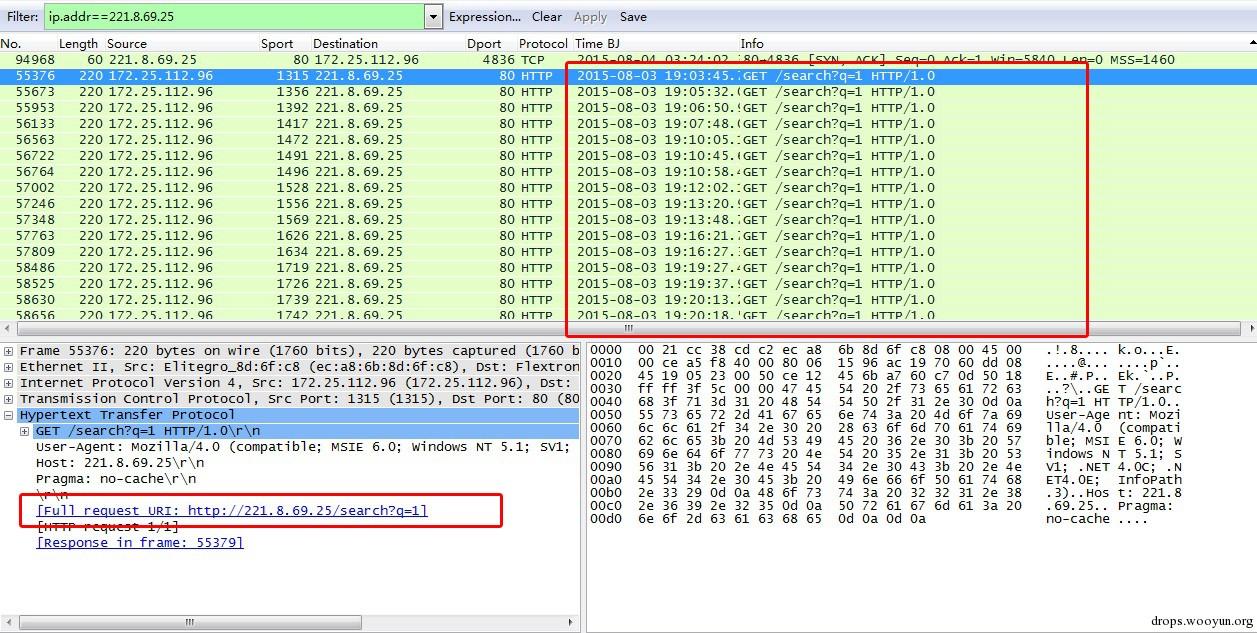Clear the display filter
Image resolution: width=1257 pixels, height=633 pixels.
coord(547,17)
